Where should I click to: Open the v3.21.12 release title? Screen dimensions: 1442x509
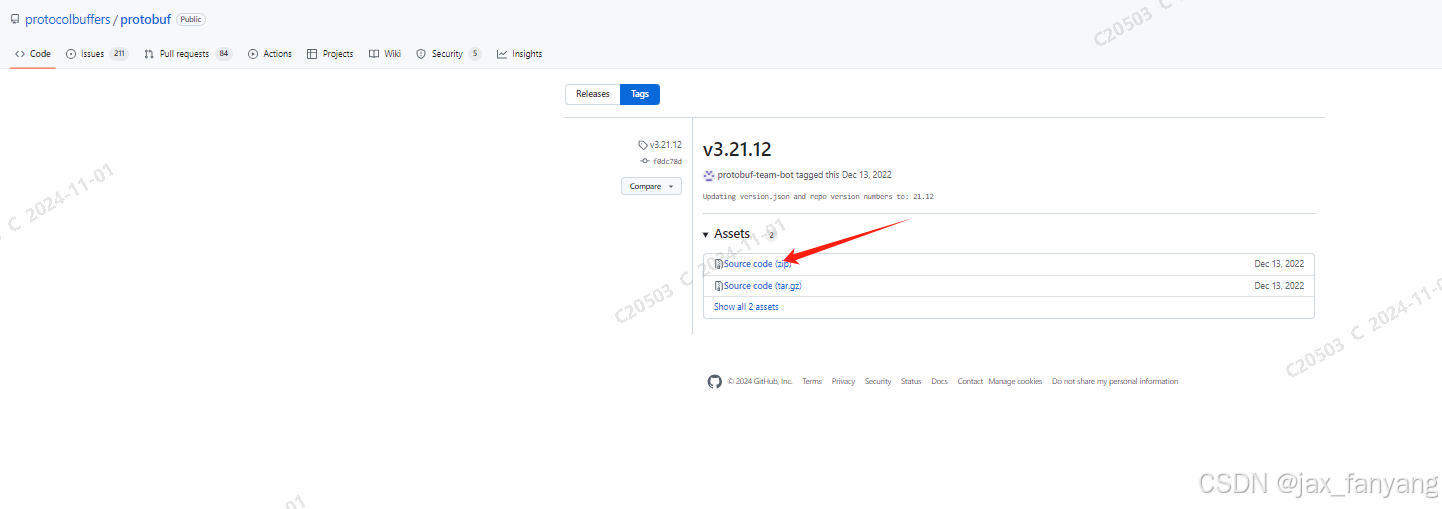point(737,150)
